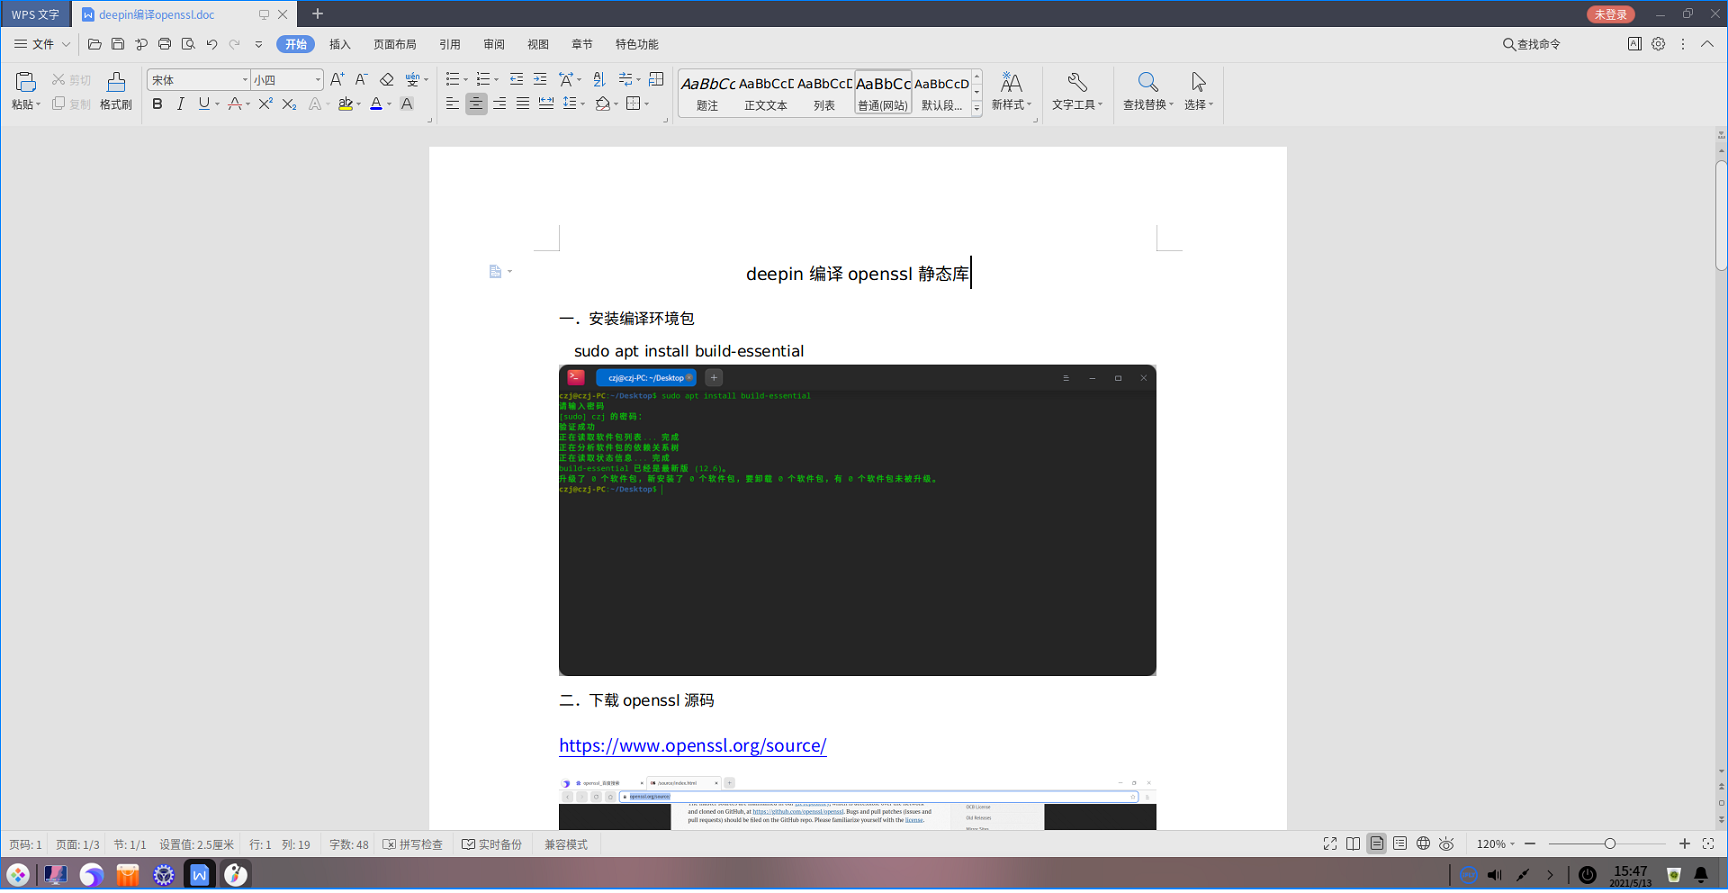This screenshot has width=1728, height=893.
Task: Decrease font size with the A- icon
Action: coord(361,80)
